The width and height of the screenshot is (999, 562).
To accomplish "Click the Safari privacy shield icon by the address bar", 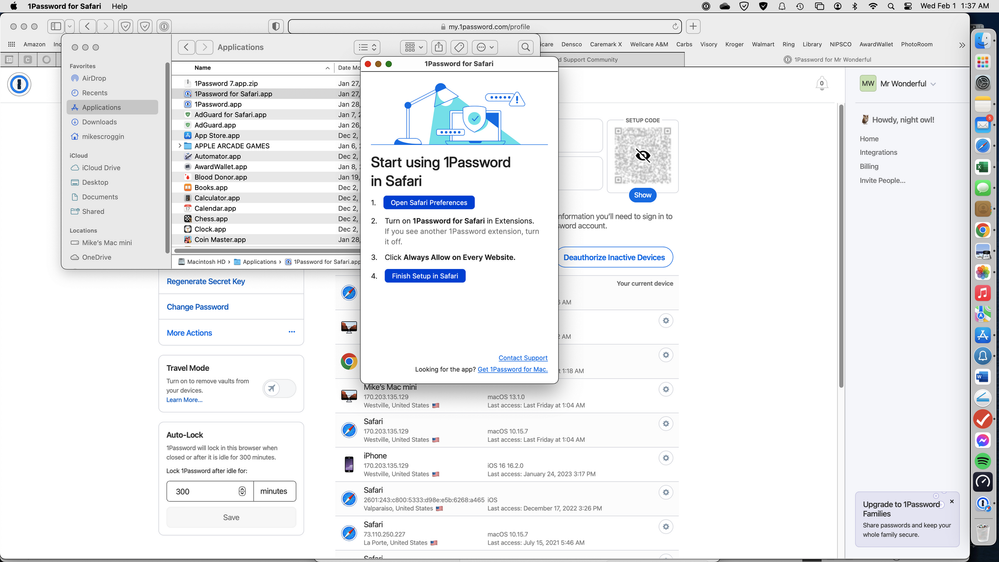I will pos(276,27).
